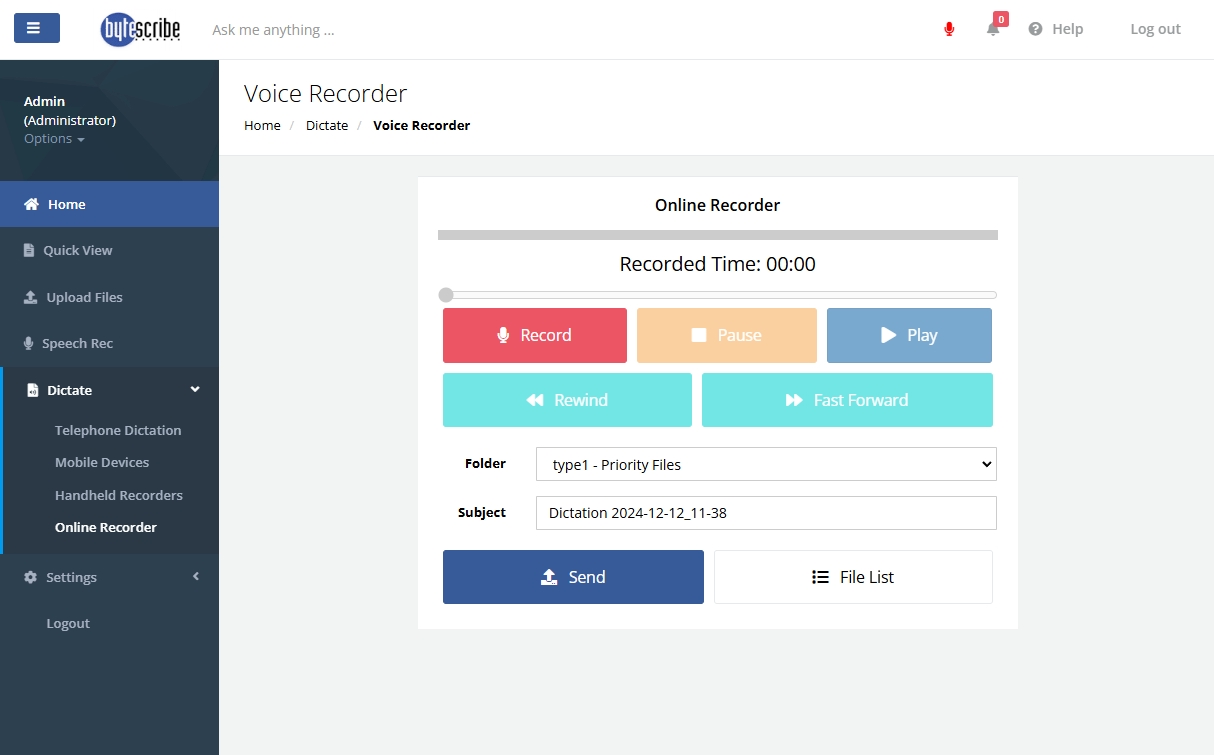Click the Home icon in sidebar
1214x755 pixels.
(31, 204)
